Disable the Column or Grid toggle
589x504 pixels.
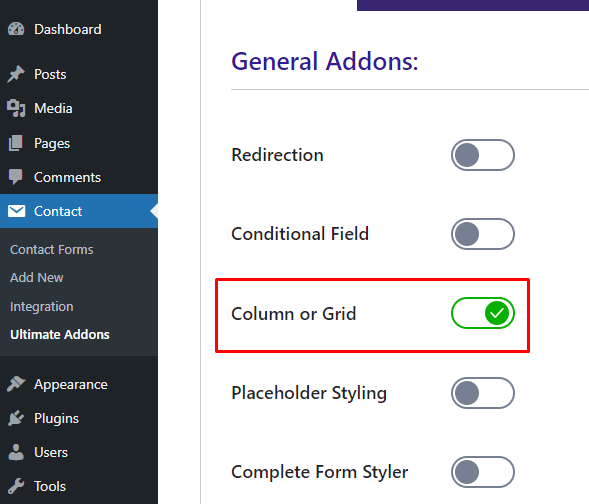(483, 313)
